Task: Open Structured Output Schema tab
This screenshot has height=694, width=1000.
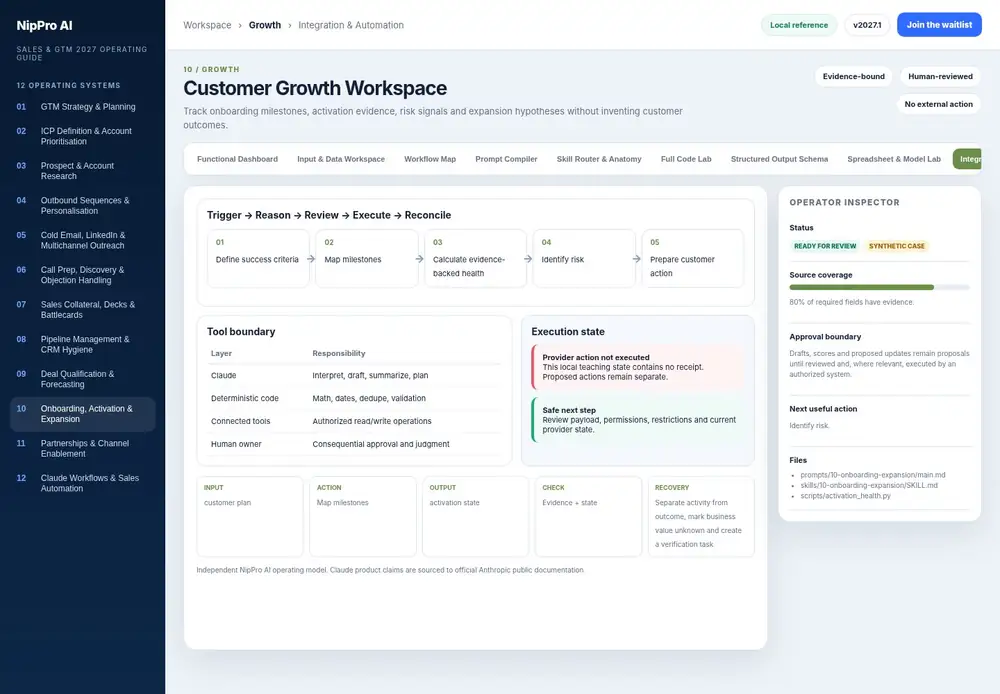Action: (779, 159)
